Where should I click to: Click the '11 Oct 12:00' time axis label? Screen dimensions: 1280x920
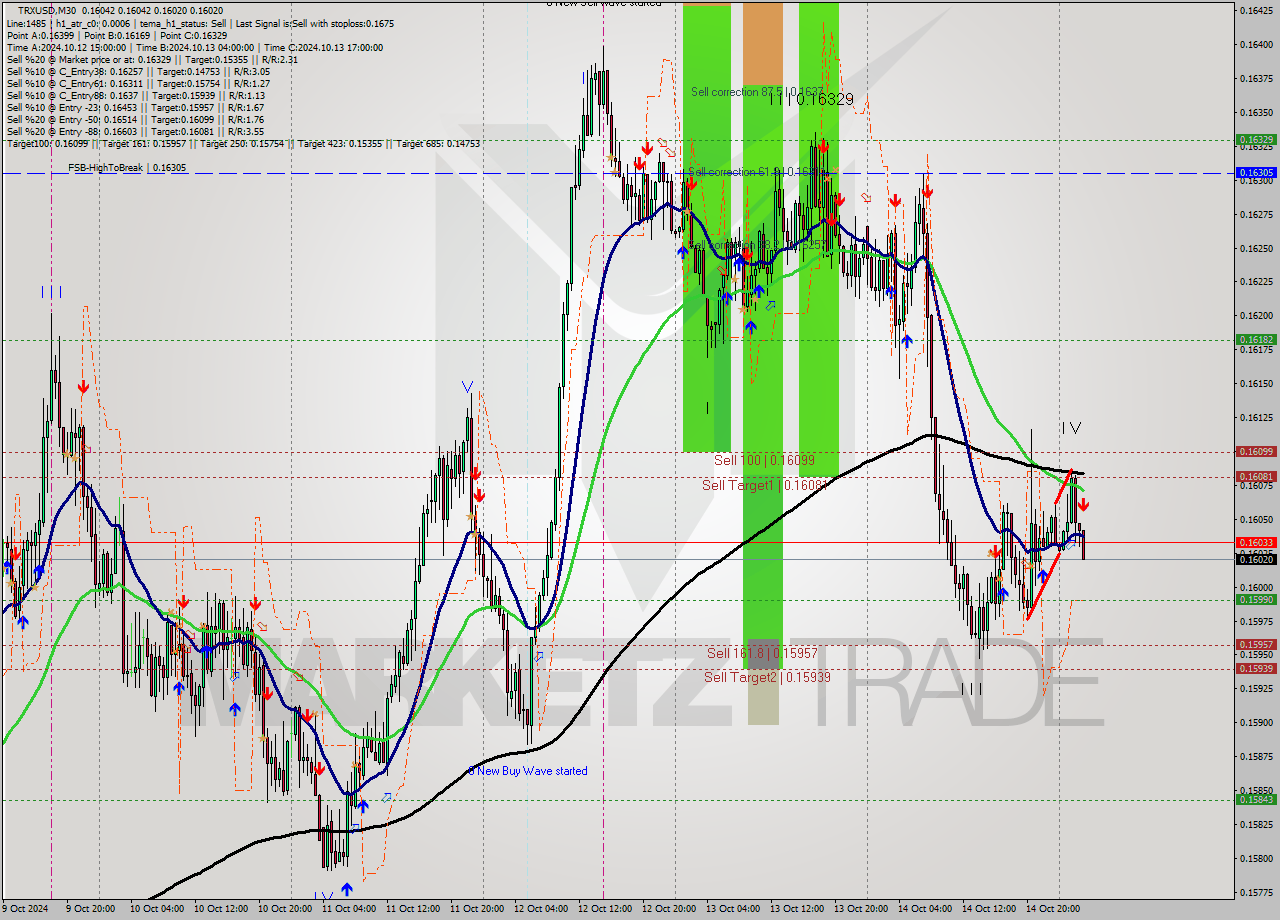point(413,910)
